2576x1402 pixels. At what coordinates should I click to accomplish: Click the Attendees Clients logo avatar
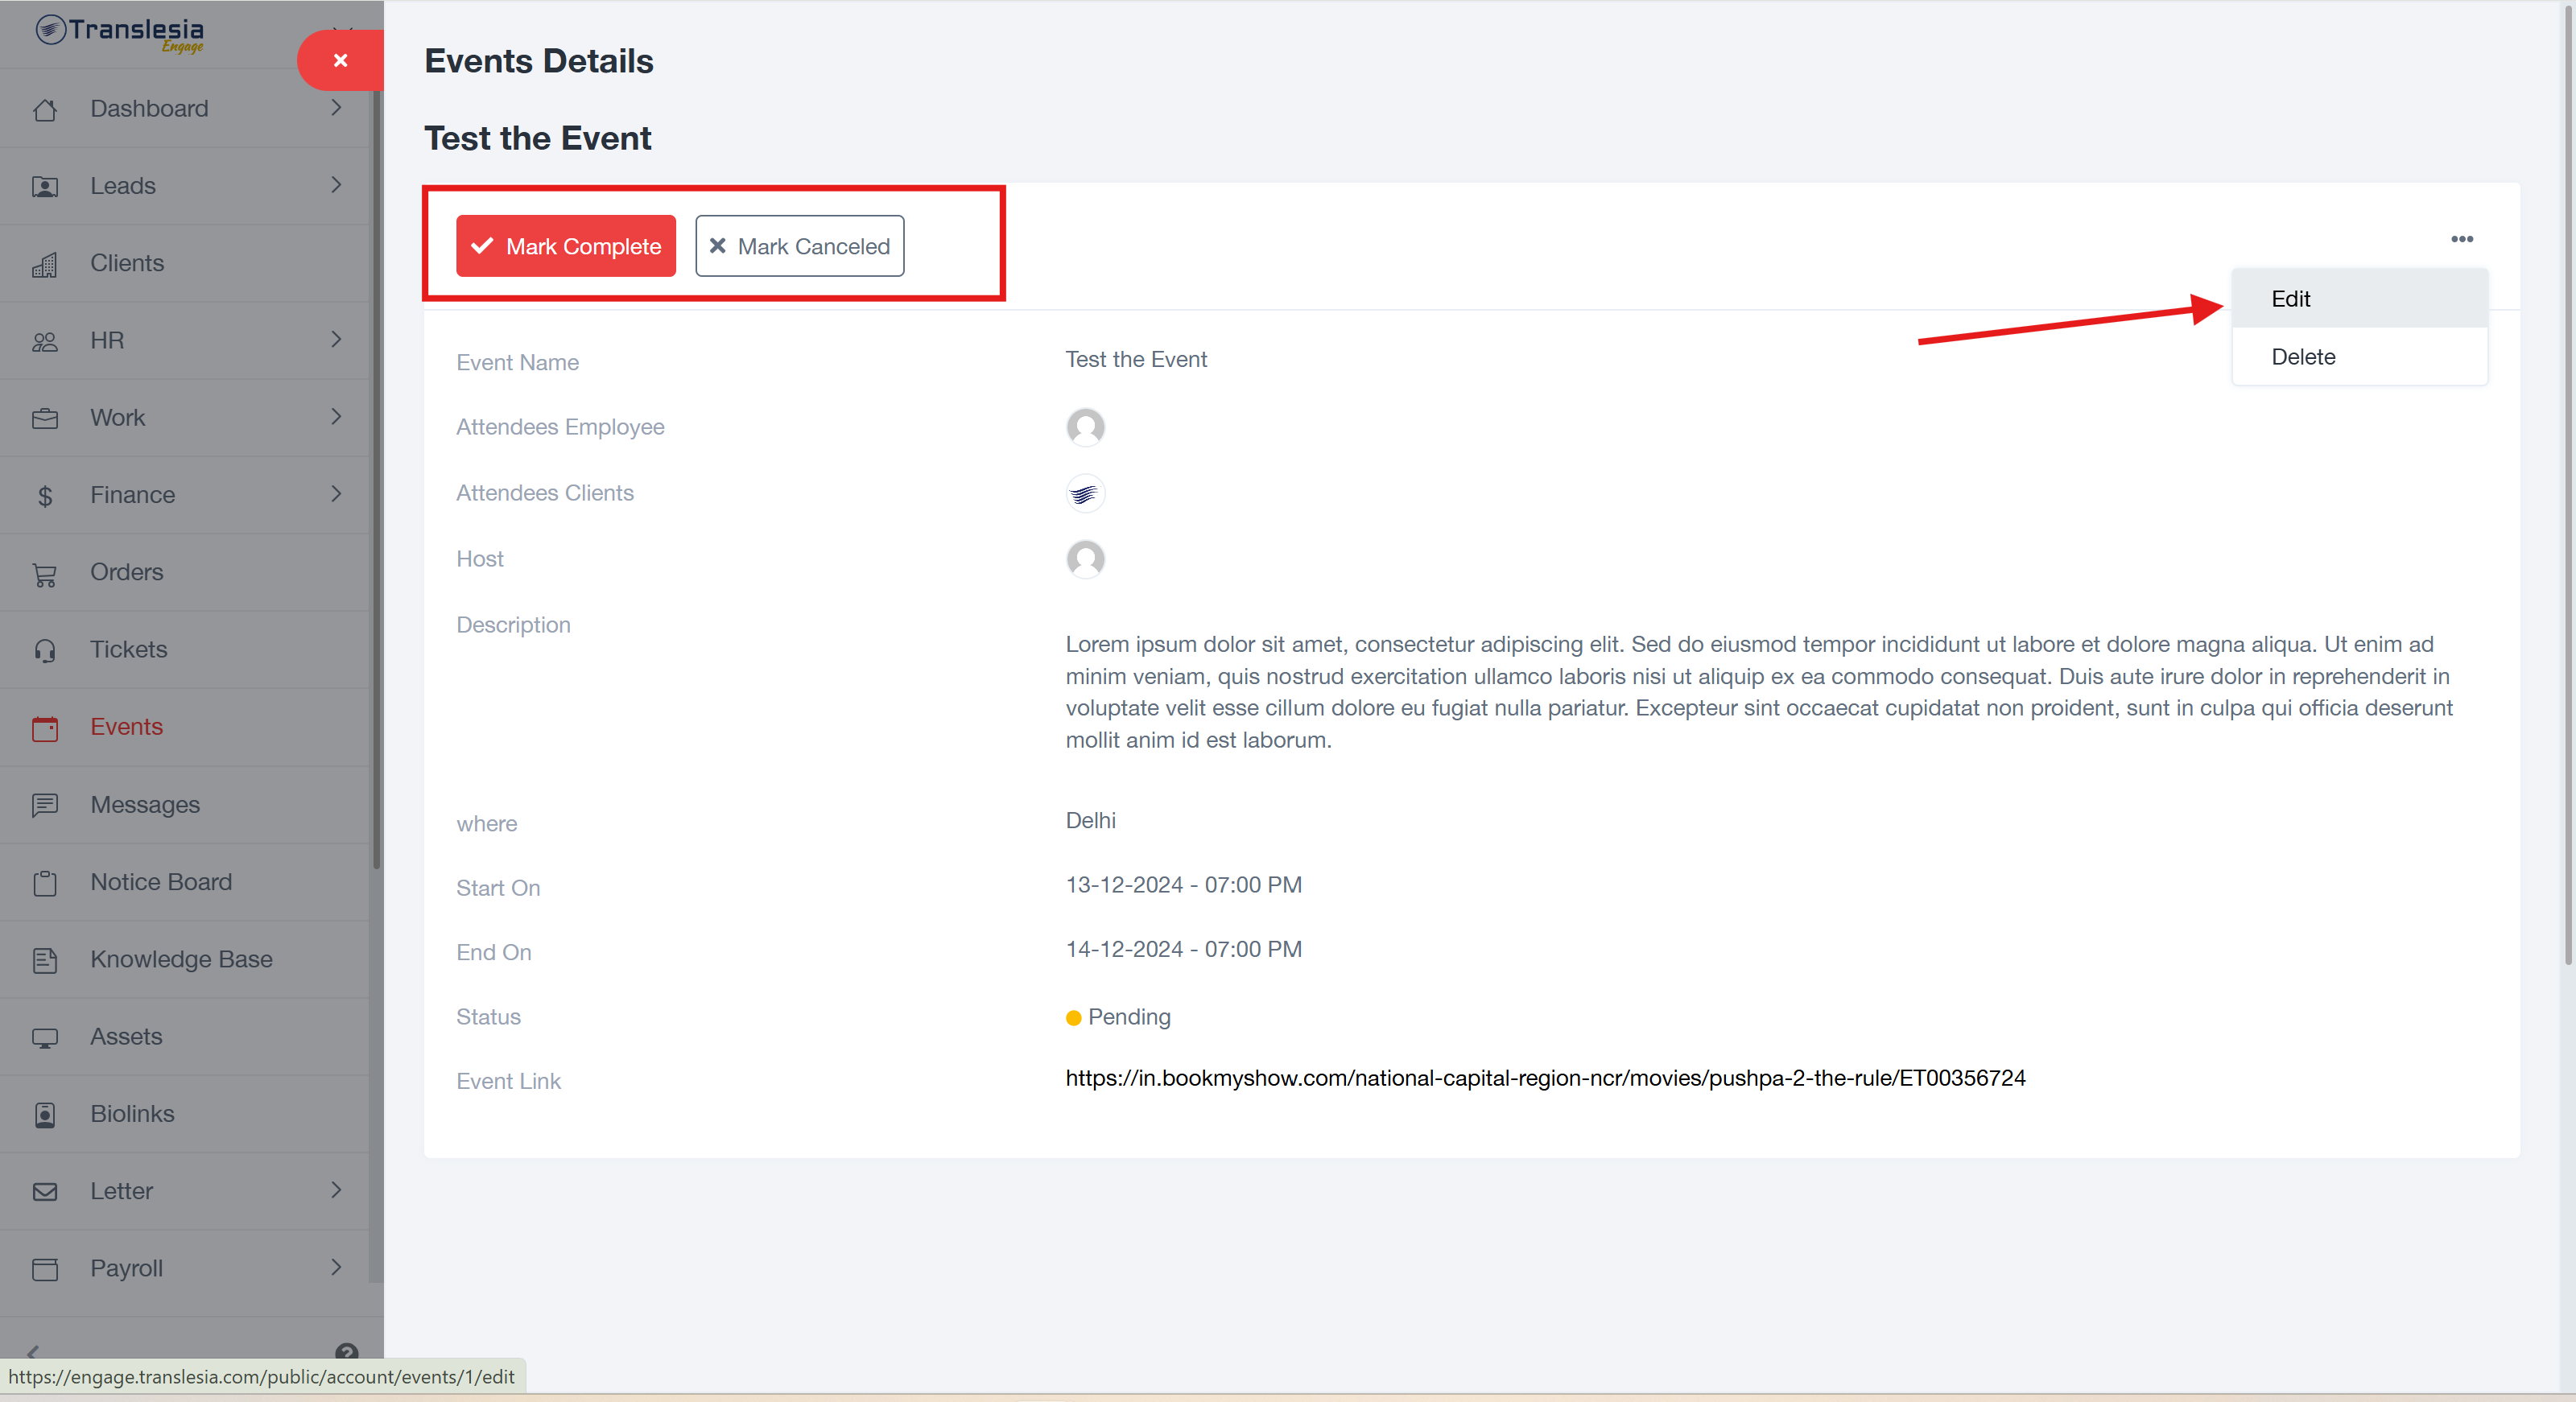(1084, 493)
